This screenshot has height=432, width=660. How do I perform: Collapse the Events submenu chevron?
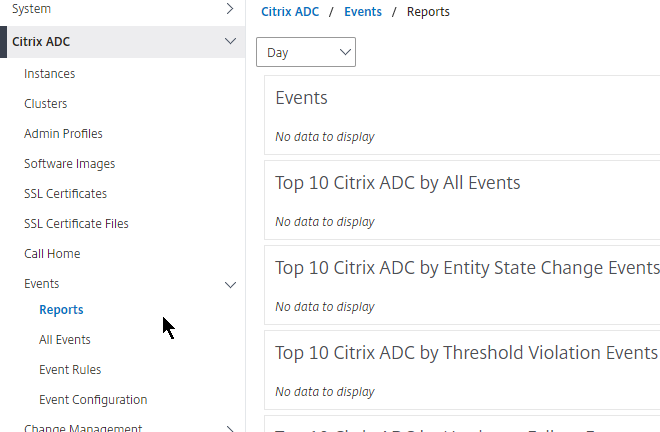coord(230,285)
